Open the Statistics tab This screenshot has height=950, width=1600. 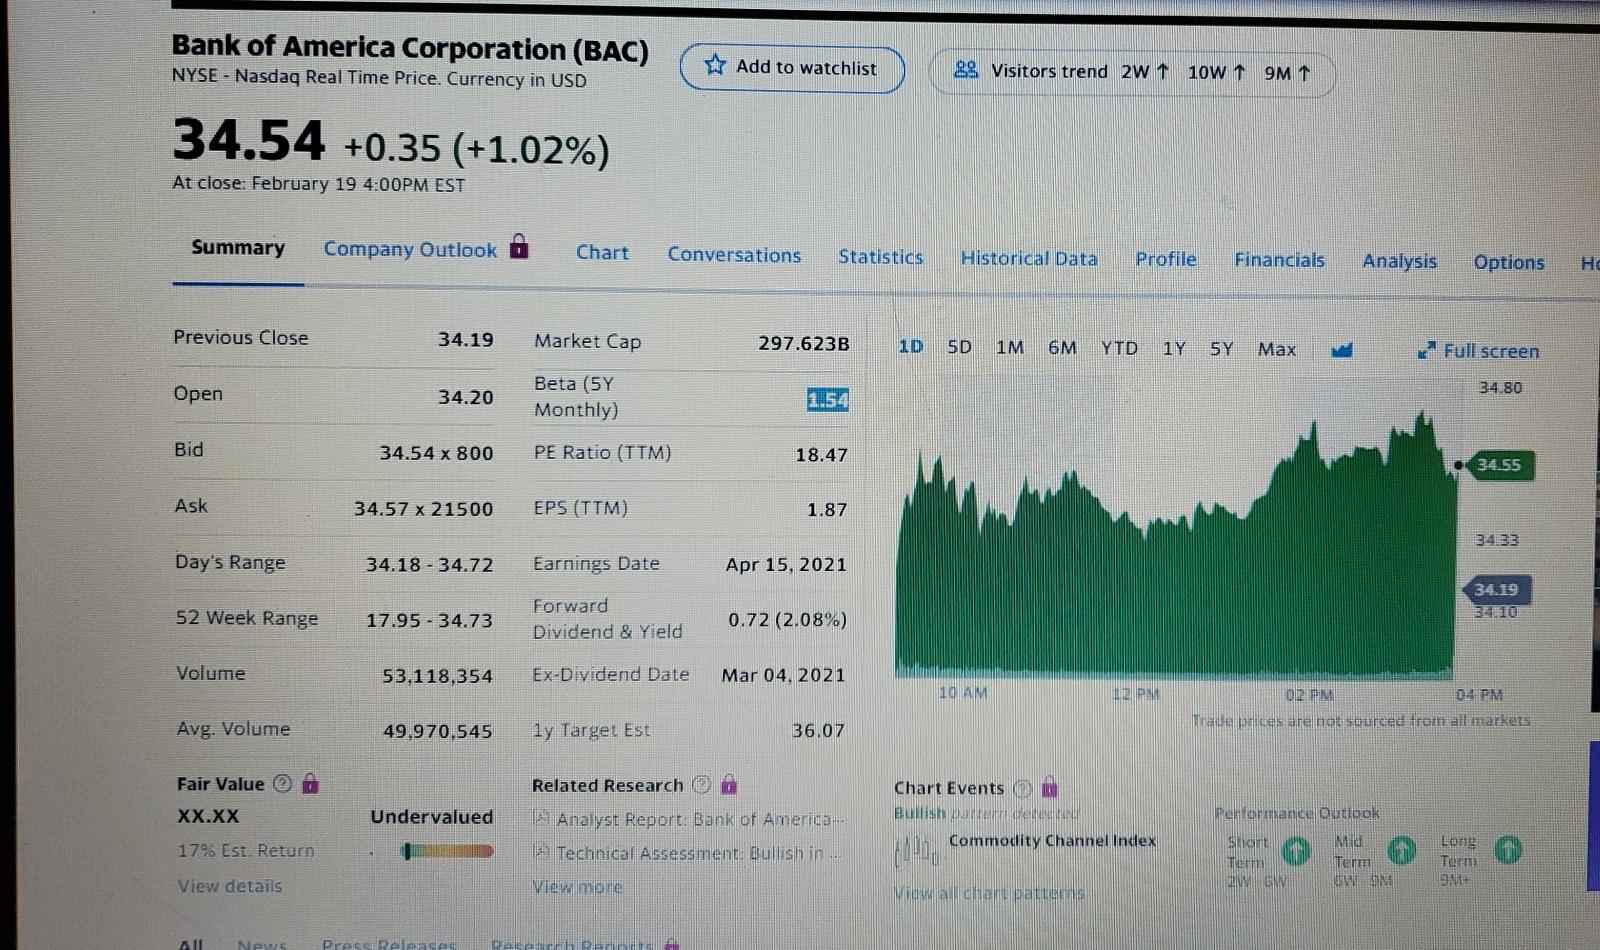[880, 257]
